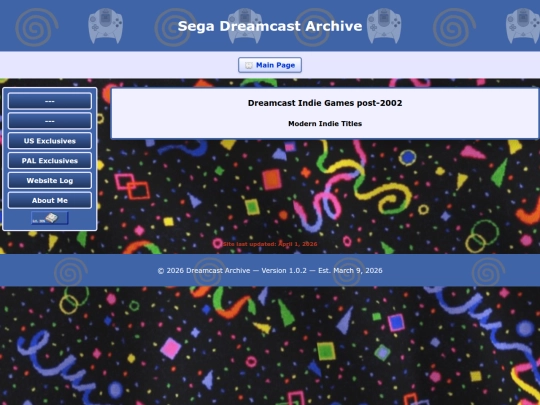The image size is (540, 405).
Task: Click the Dreamcast icon beside Main Page
Action: 249,65
